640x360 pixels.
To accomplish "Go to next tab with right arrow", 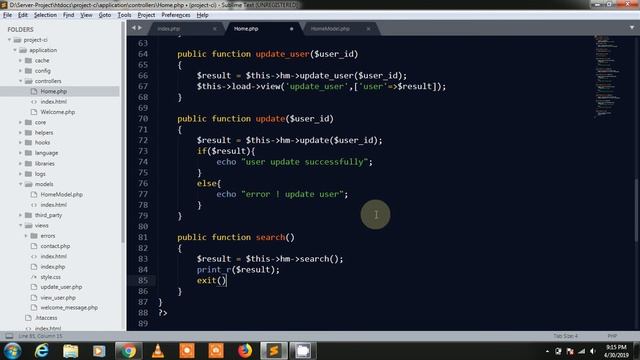I will point(140,28).
